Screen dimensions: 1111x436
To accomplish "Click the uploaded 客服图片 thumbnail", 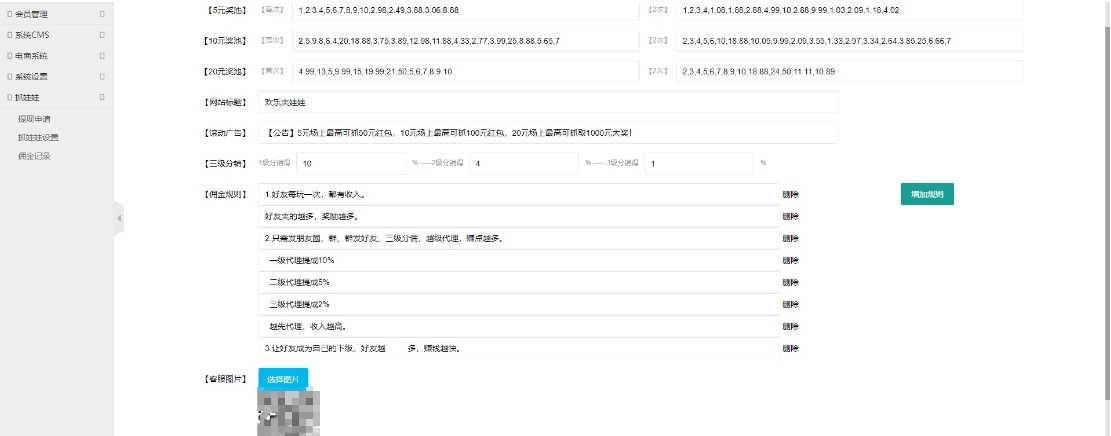I will click(289, 412).
